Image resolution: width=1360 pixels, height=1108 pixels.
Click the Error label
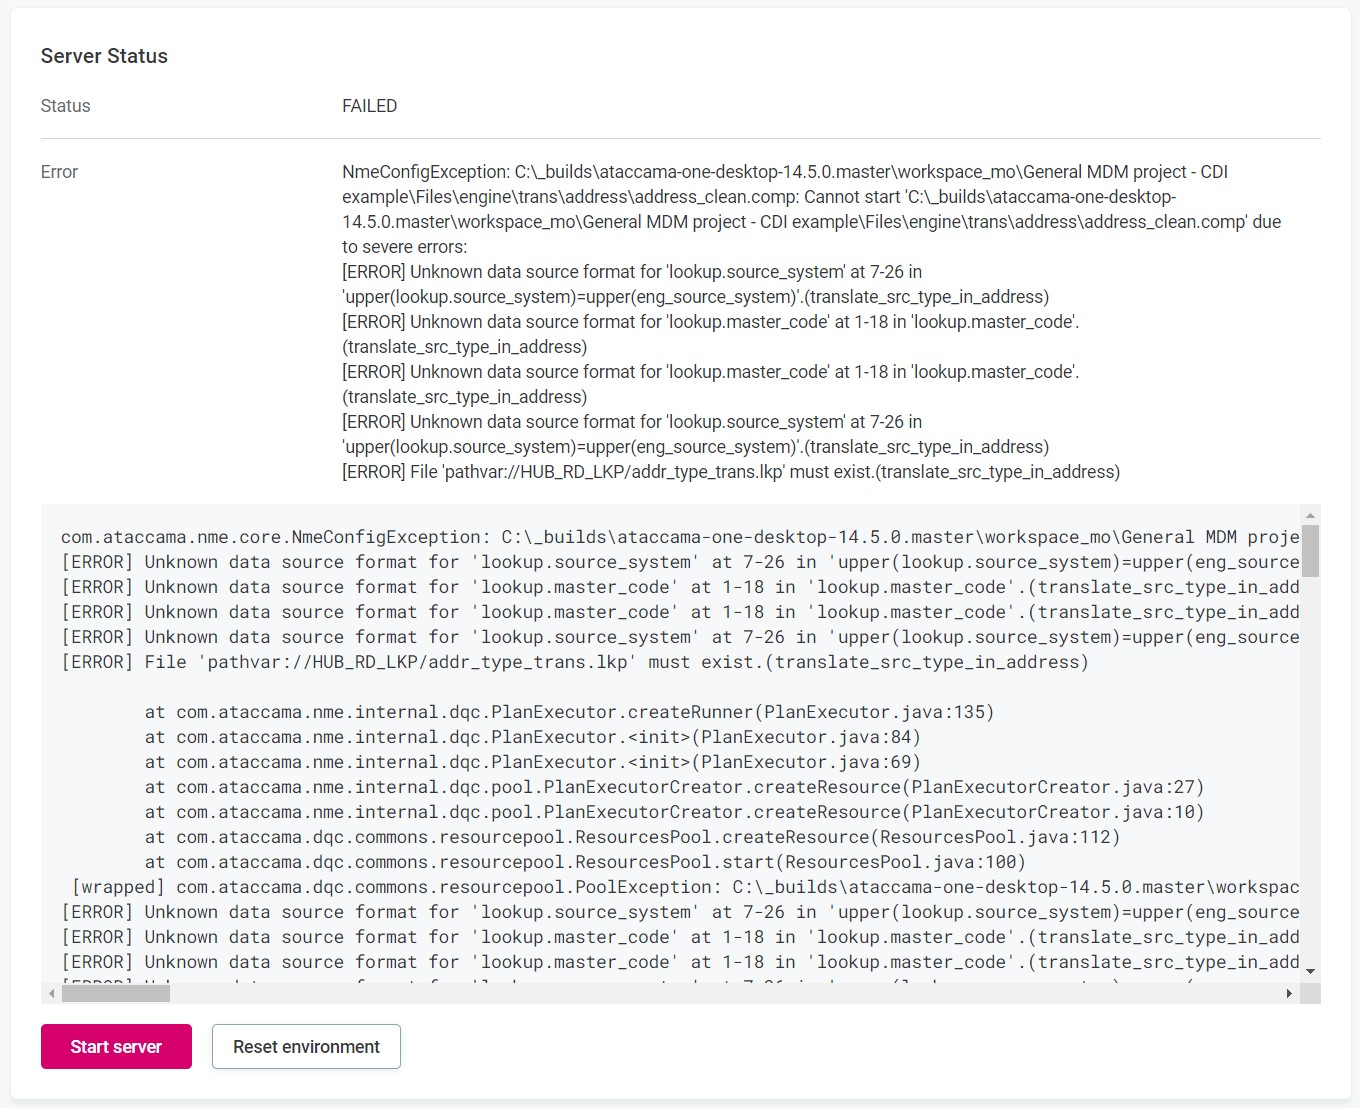[x=59, y=172]
